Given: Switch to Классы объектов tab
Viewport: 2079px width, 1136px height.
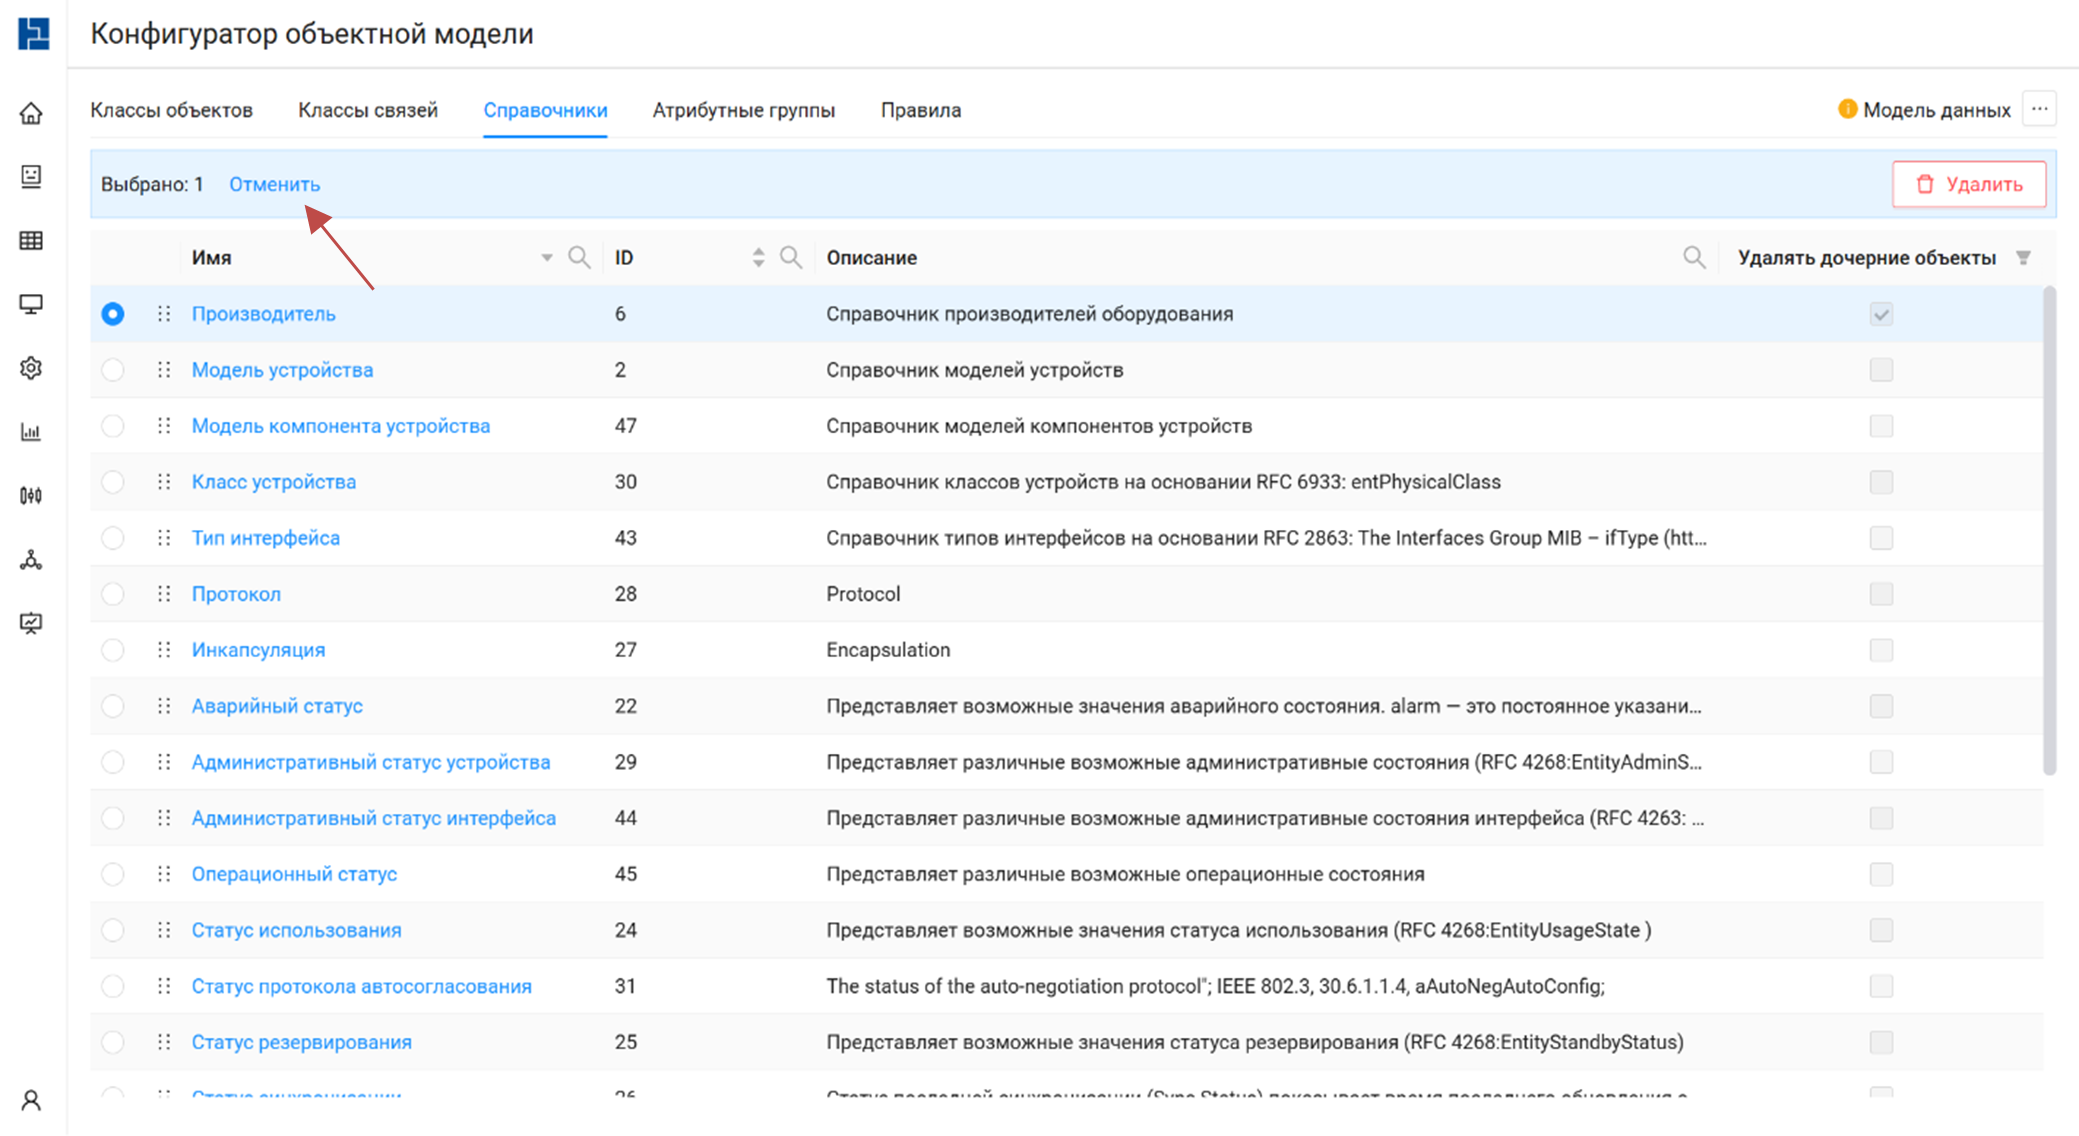Looking at the screenshot, I should (x=171, y=110).
